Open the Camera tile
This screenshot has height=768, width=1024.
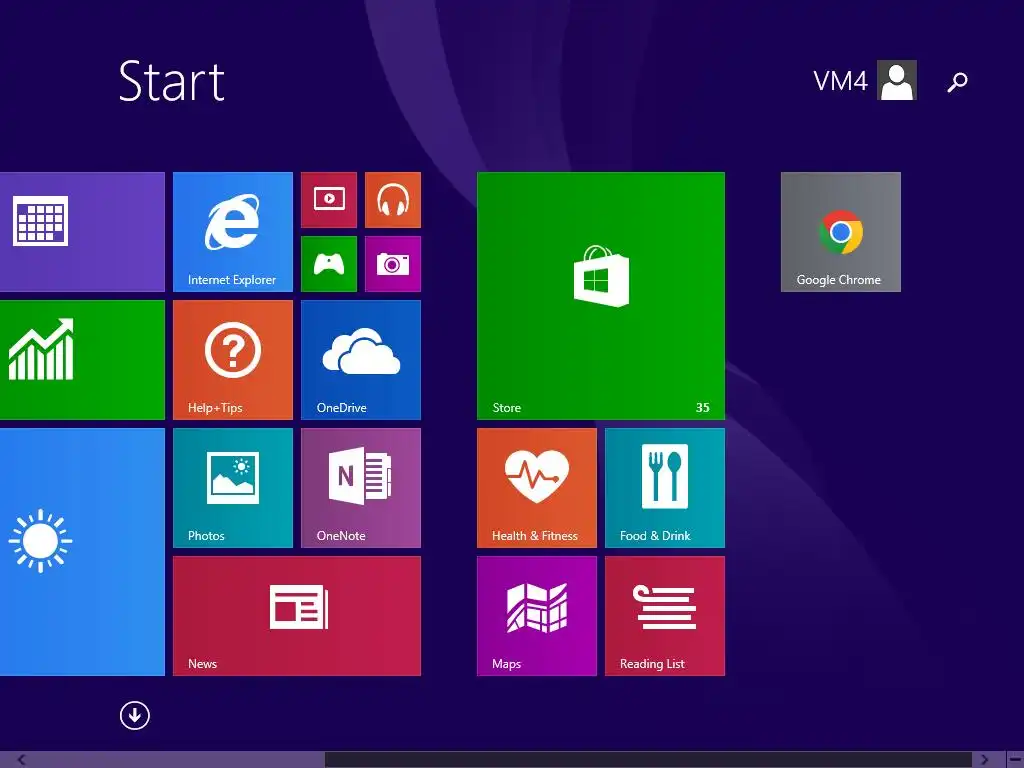pyautogui.click(x=392, y=264)
